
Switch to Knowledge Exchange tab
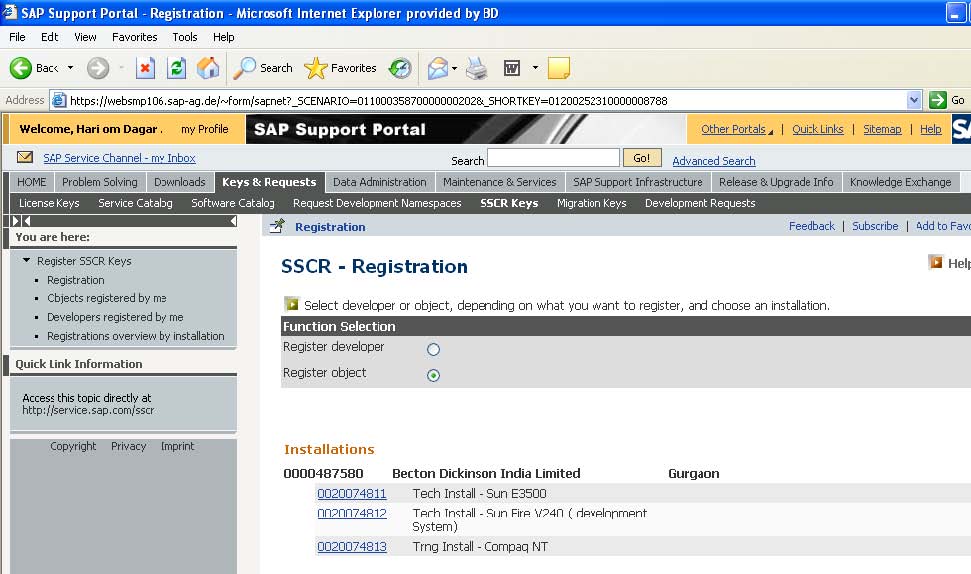point(900,182)
